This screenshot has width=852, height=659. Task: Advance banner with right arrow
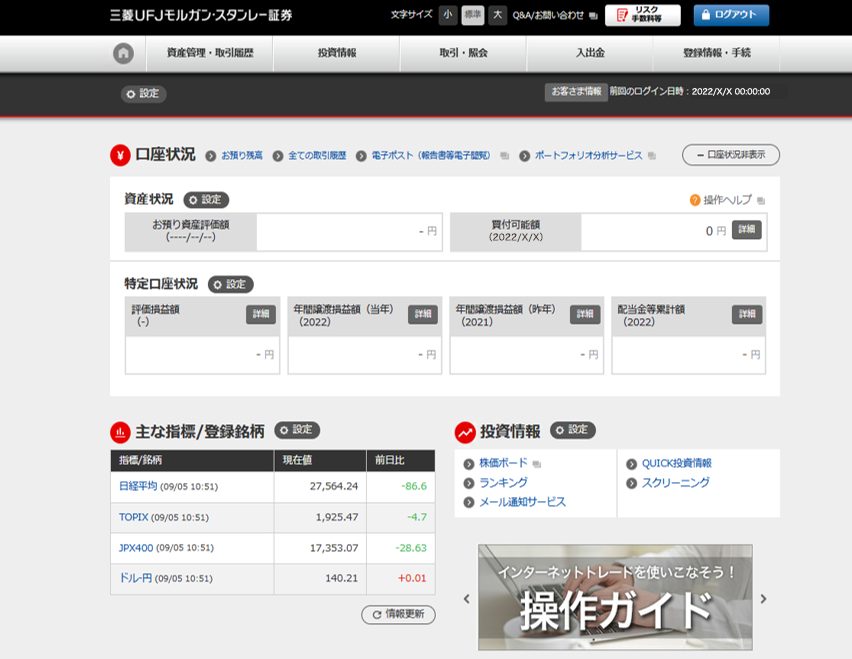tap(764, 599)
